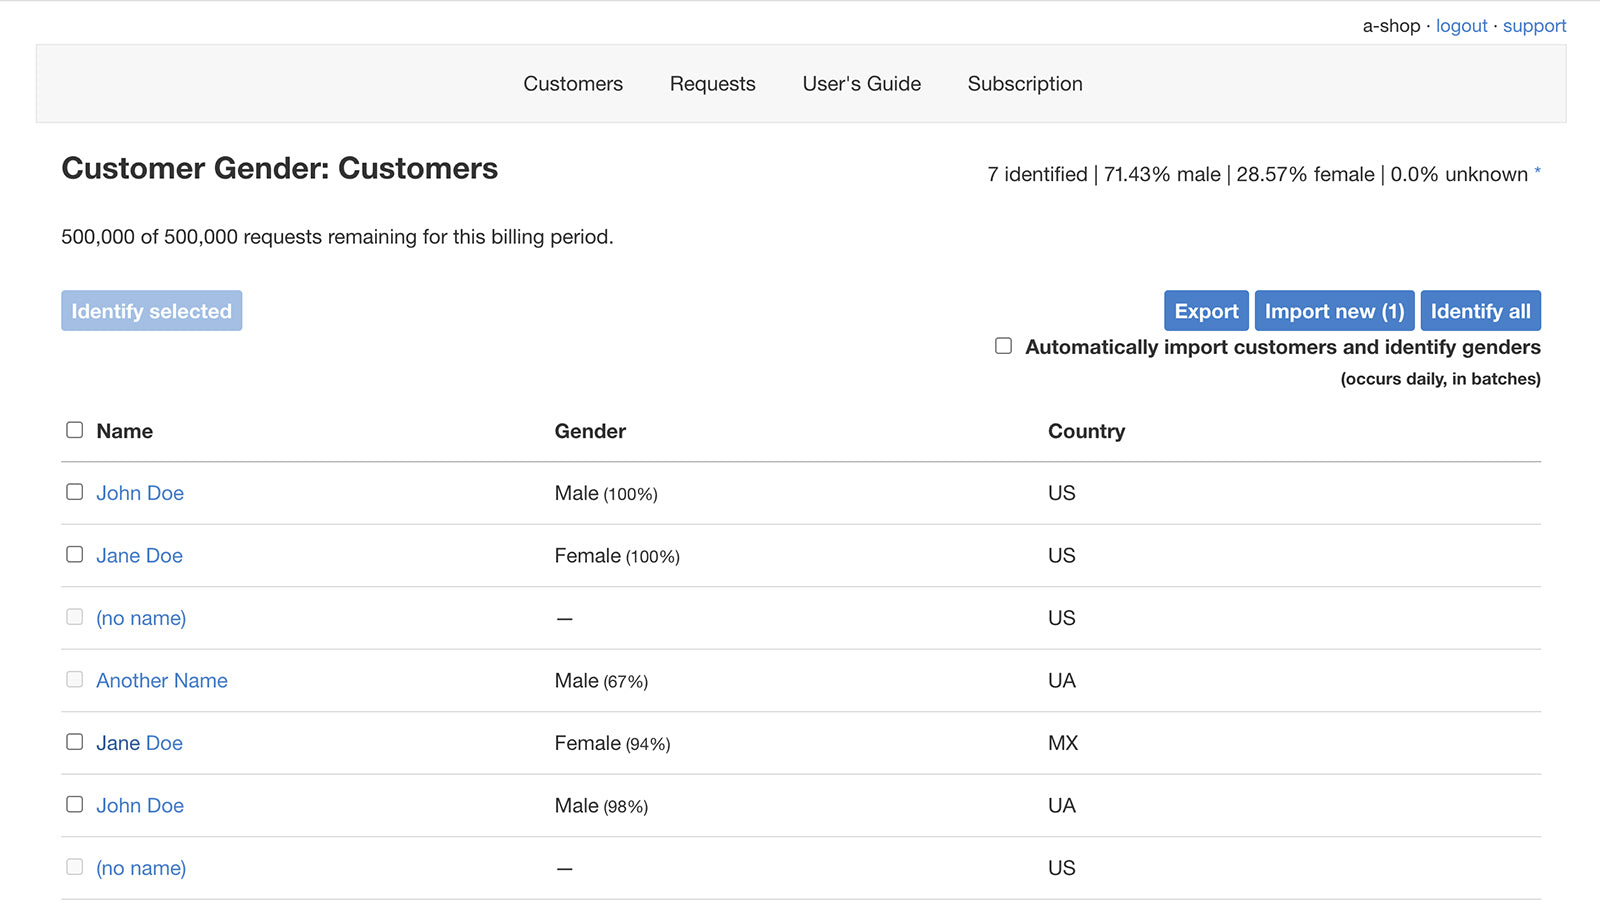Enable automatic customer import and gender identification
The height and width of the screenshot is (900, 1600).
click(x=1003, y=346)
